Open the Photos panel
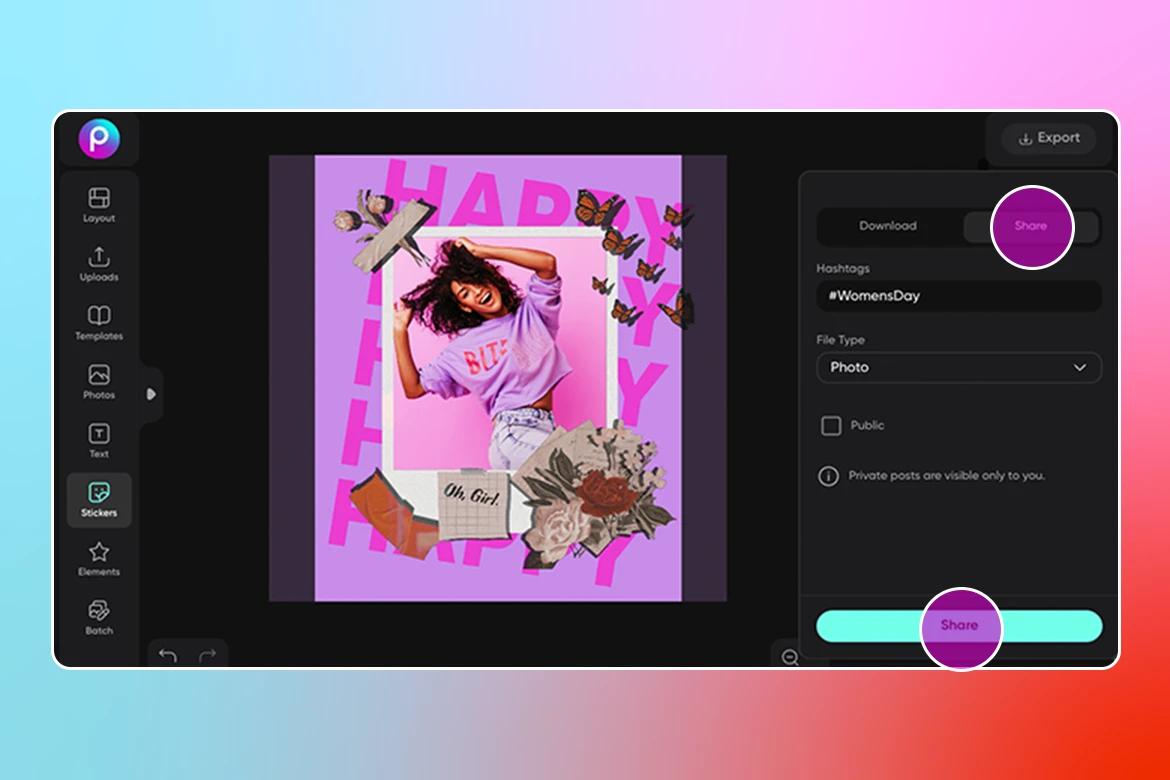Viewport: 1170px width, 780px height. [99, 380]
